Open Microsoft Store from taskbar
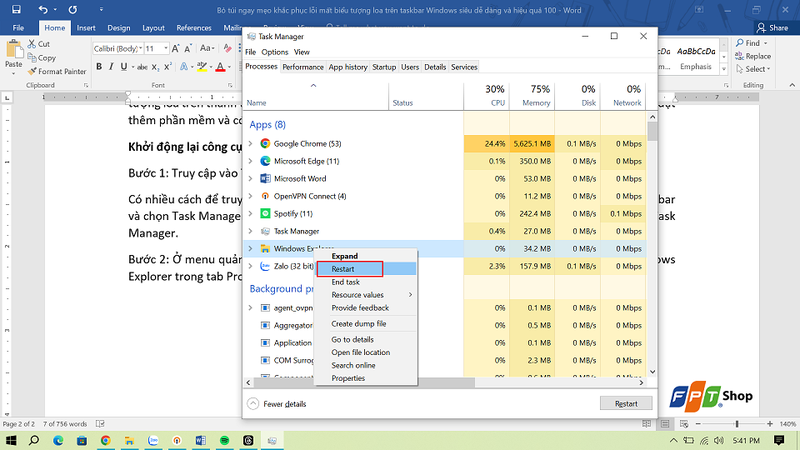800x450 pixels. (82, 440)
